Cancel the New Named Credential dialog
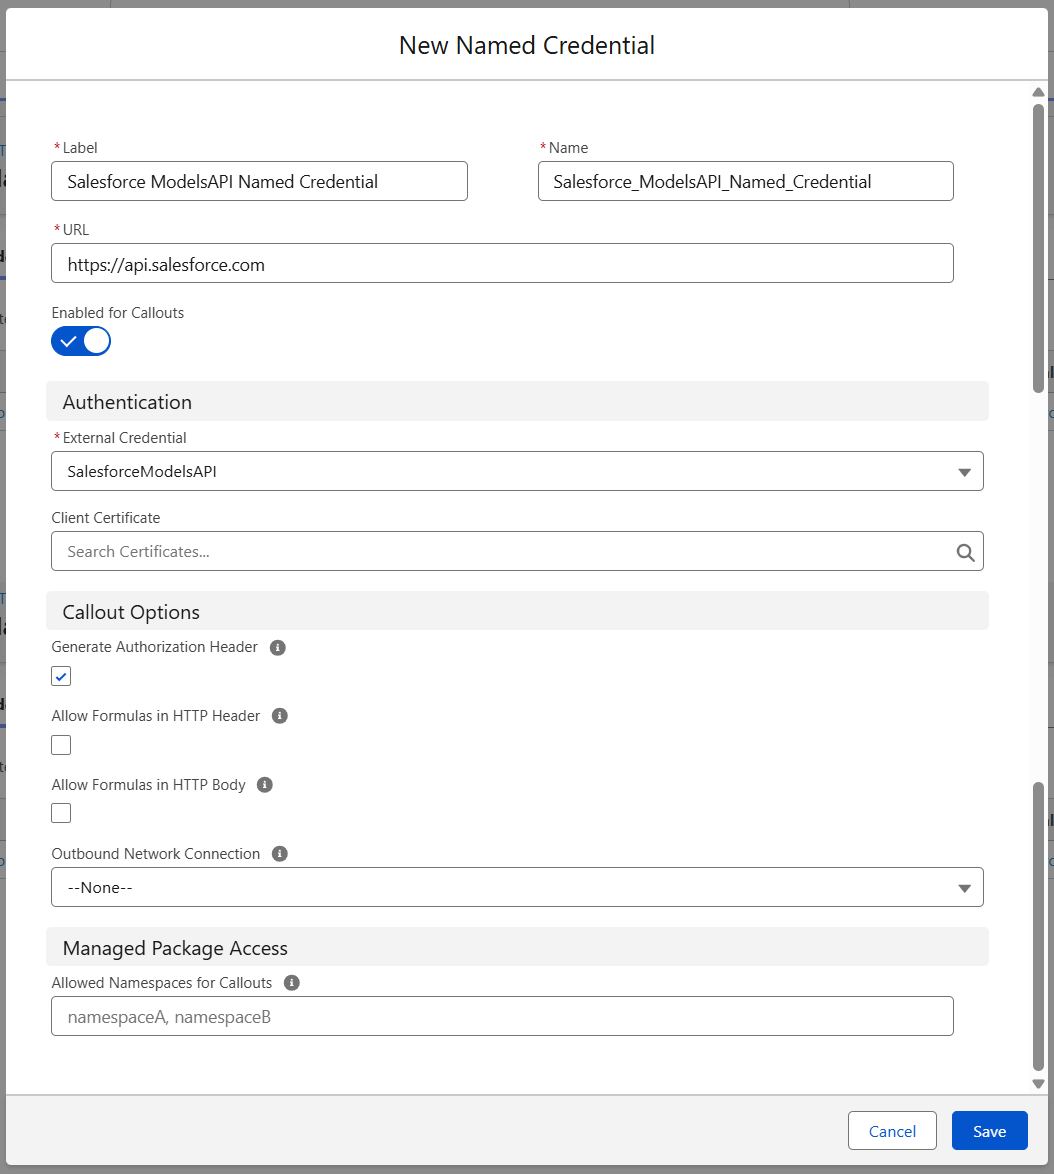 (x=892, y=1131)
